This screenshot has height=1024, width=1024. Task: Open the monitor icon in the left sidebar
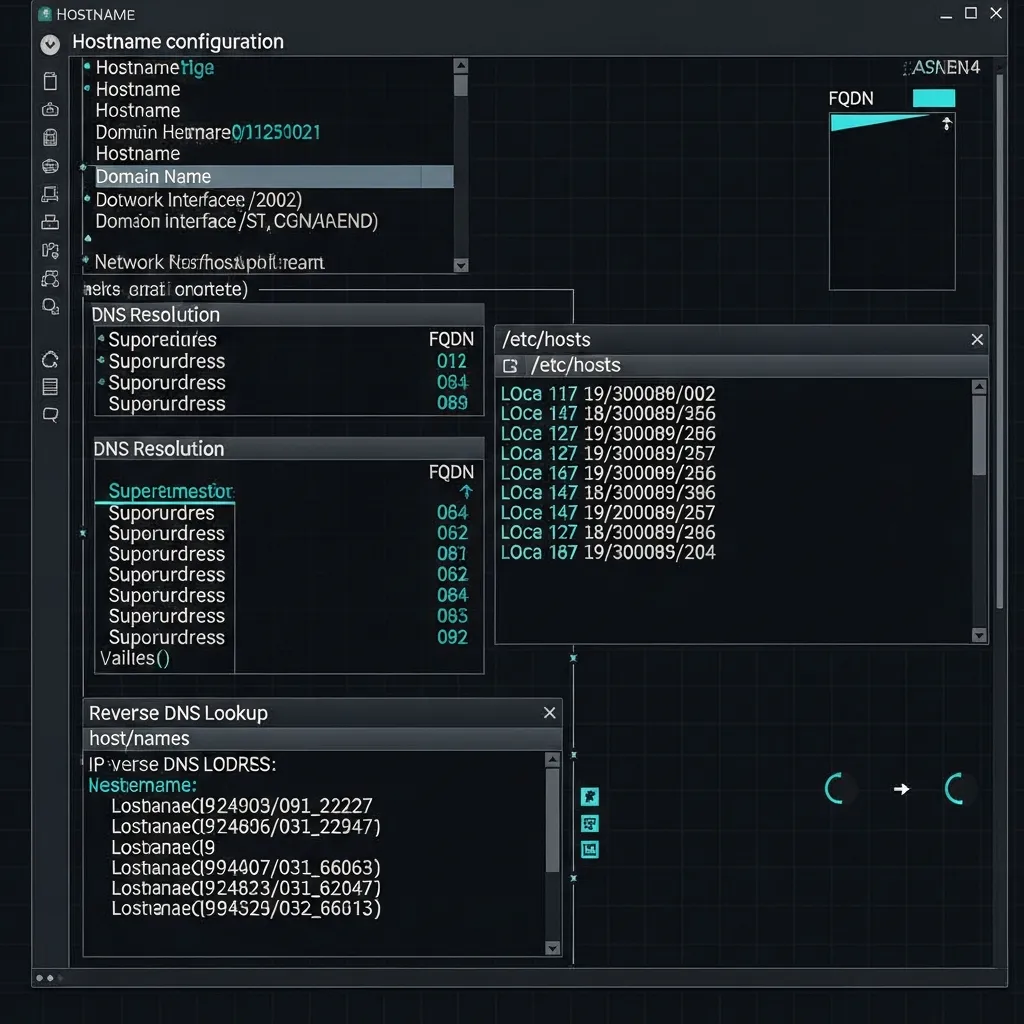tap(50, 194)
